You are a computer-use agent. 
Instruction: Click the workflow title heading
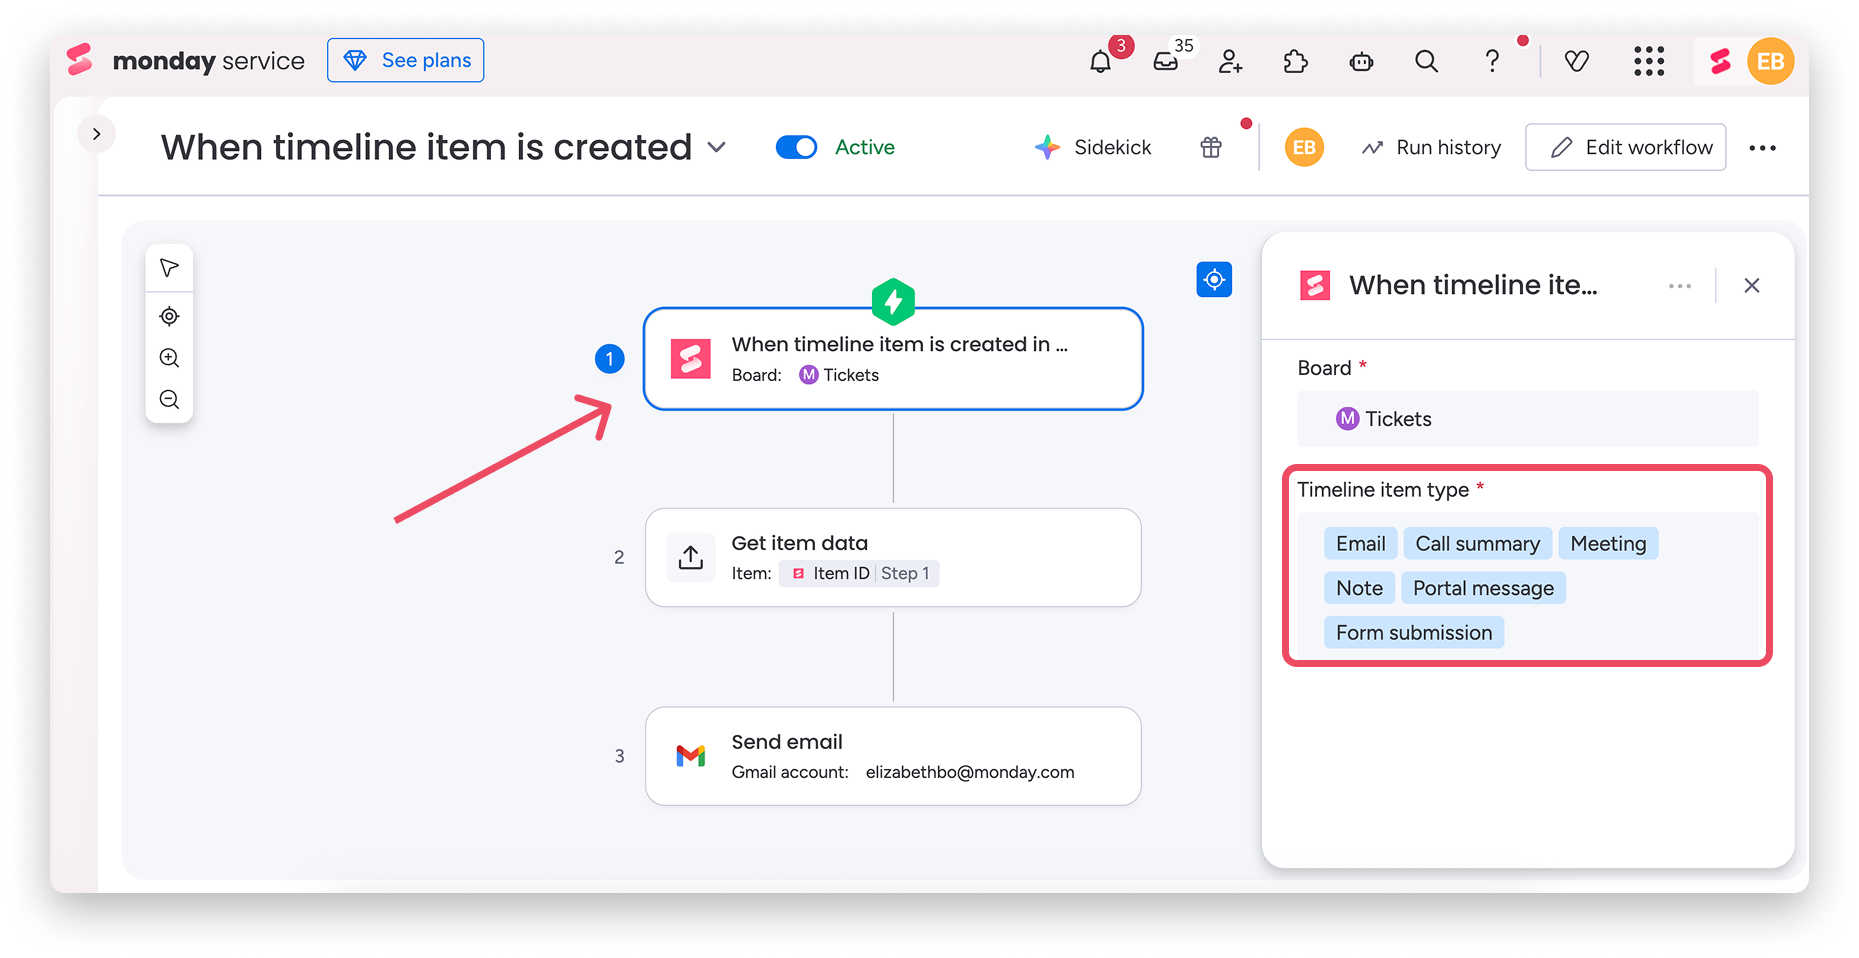click(426, 148)
